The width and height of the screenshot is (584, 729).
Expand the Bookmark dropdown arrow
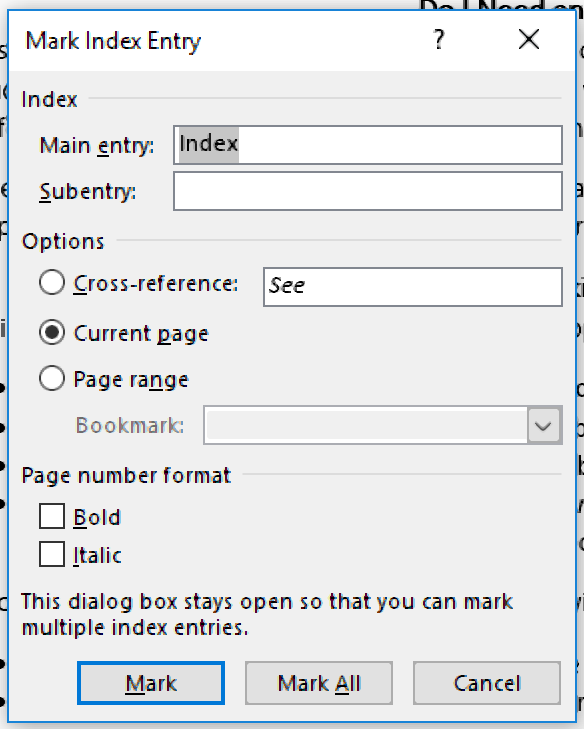pos(544,425)
